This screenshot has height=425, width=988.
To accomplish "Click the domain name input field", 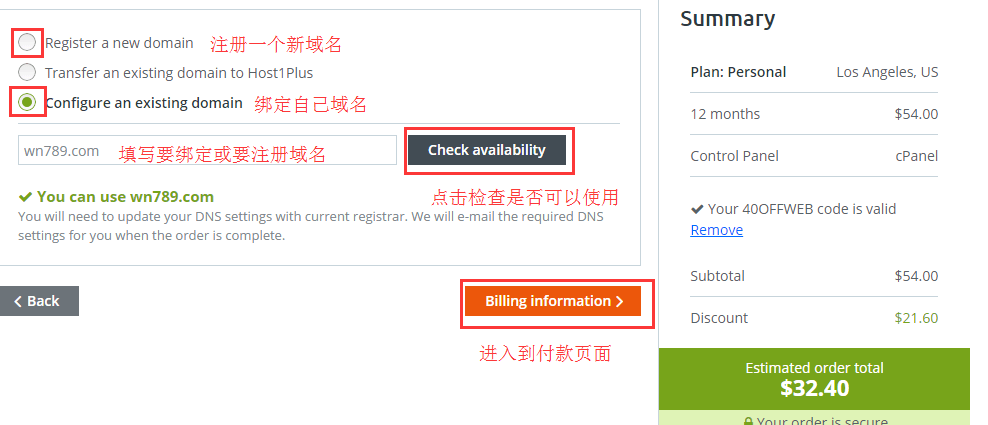I will (x=207, y=150).
